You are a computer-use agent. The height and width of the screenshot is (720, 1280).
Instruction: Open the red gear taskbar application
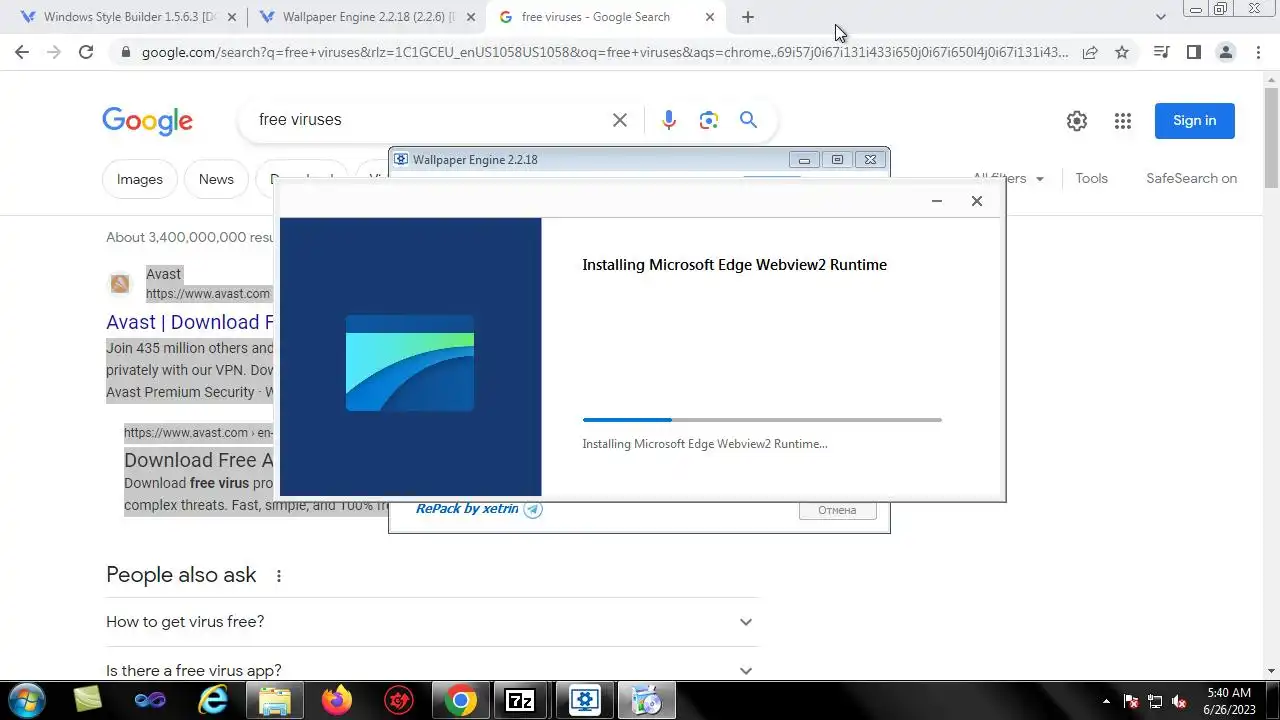pos(399,701)
